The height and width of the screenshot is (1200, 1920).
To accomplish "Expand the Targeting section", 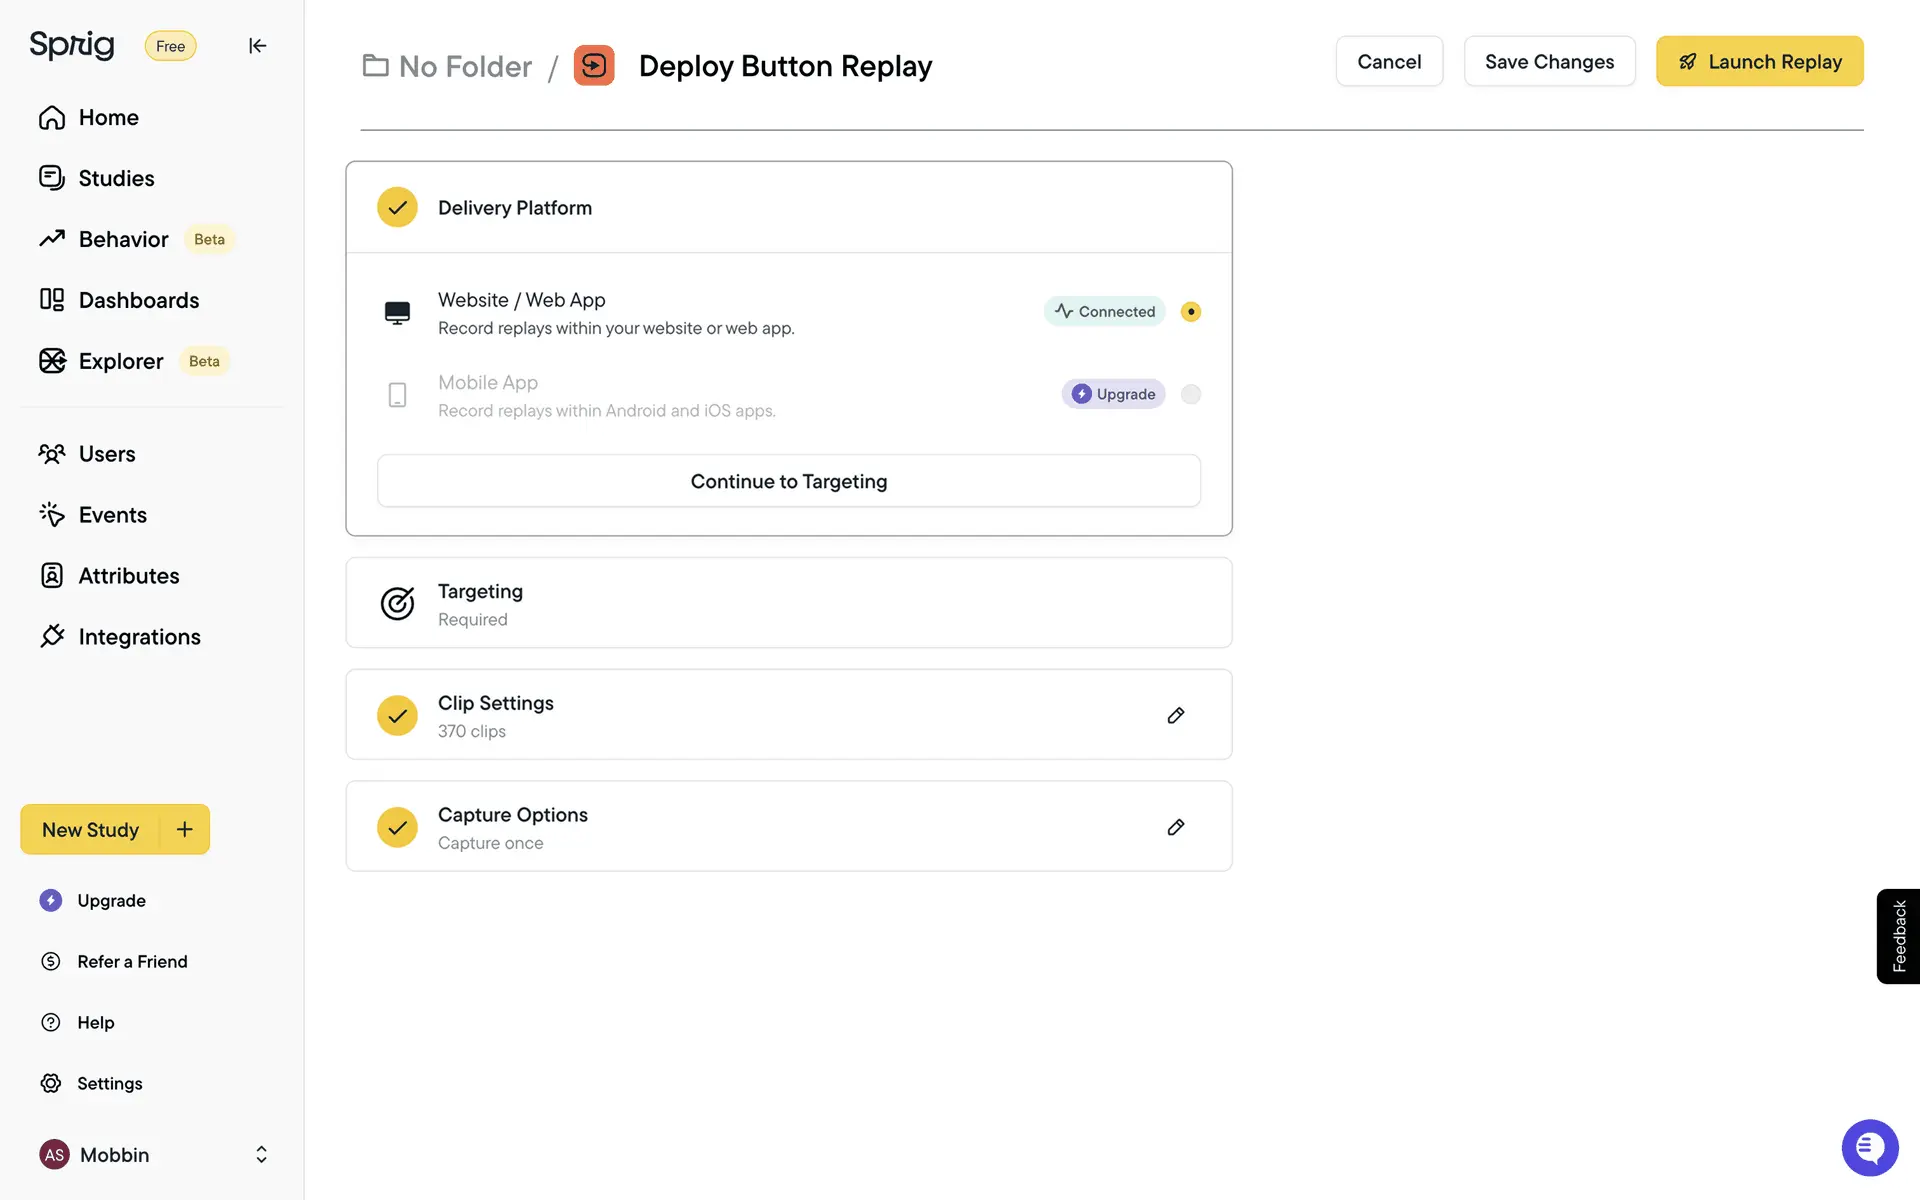I will click(x=788, y=604).
